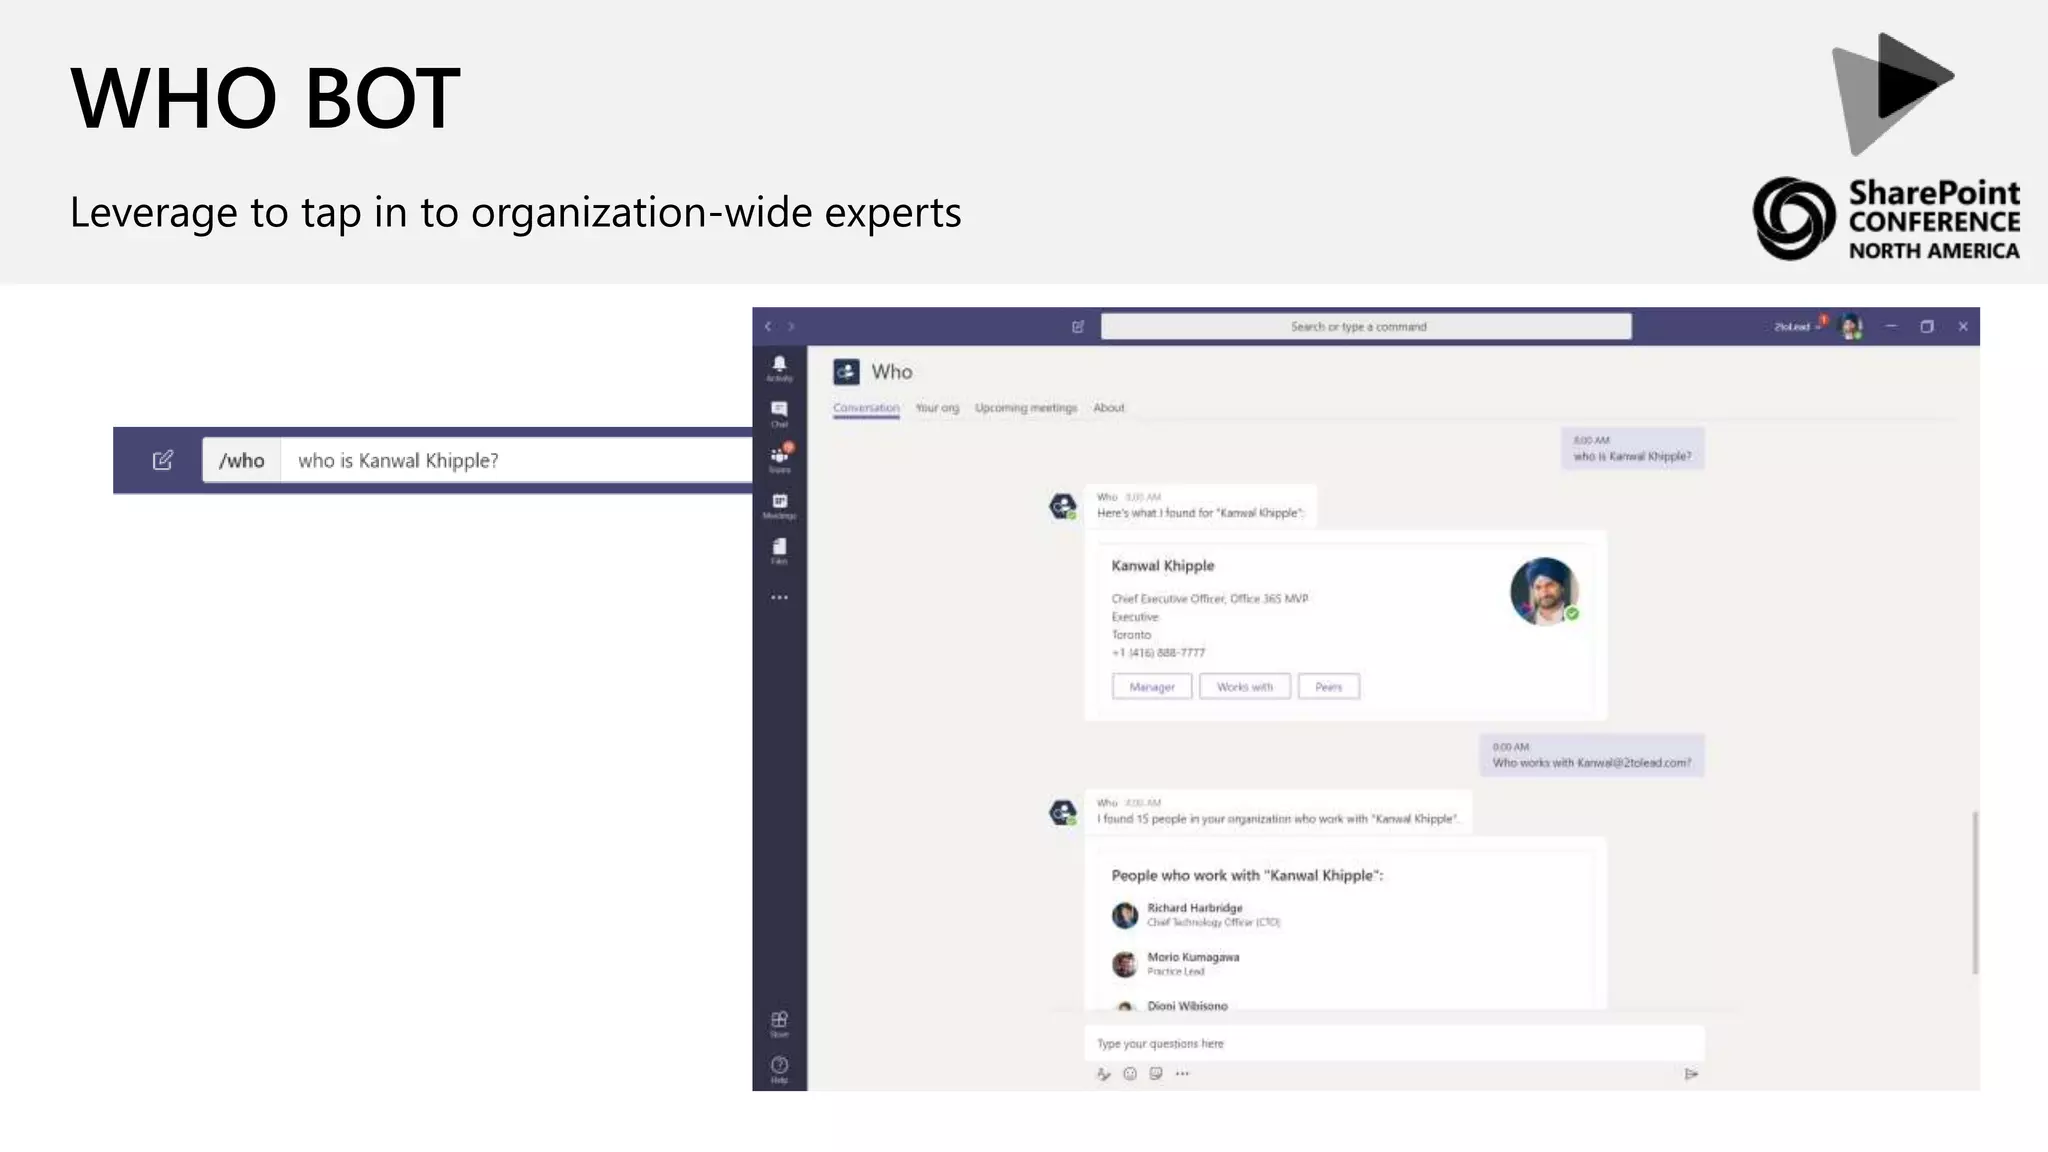Click the Works with button

click(1245, 687)
